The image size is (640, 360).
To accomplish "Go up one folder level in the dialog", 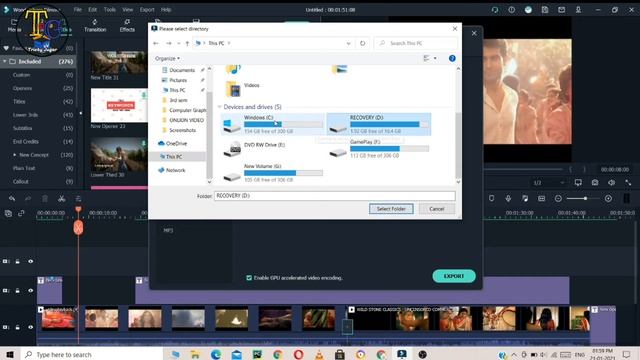I will tap(187, 43).
